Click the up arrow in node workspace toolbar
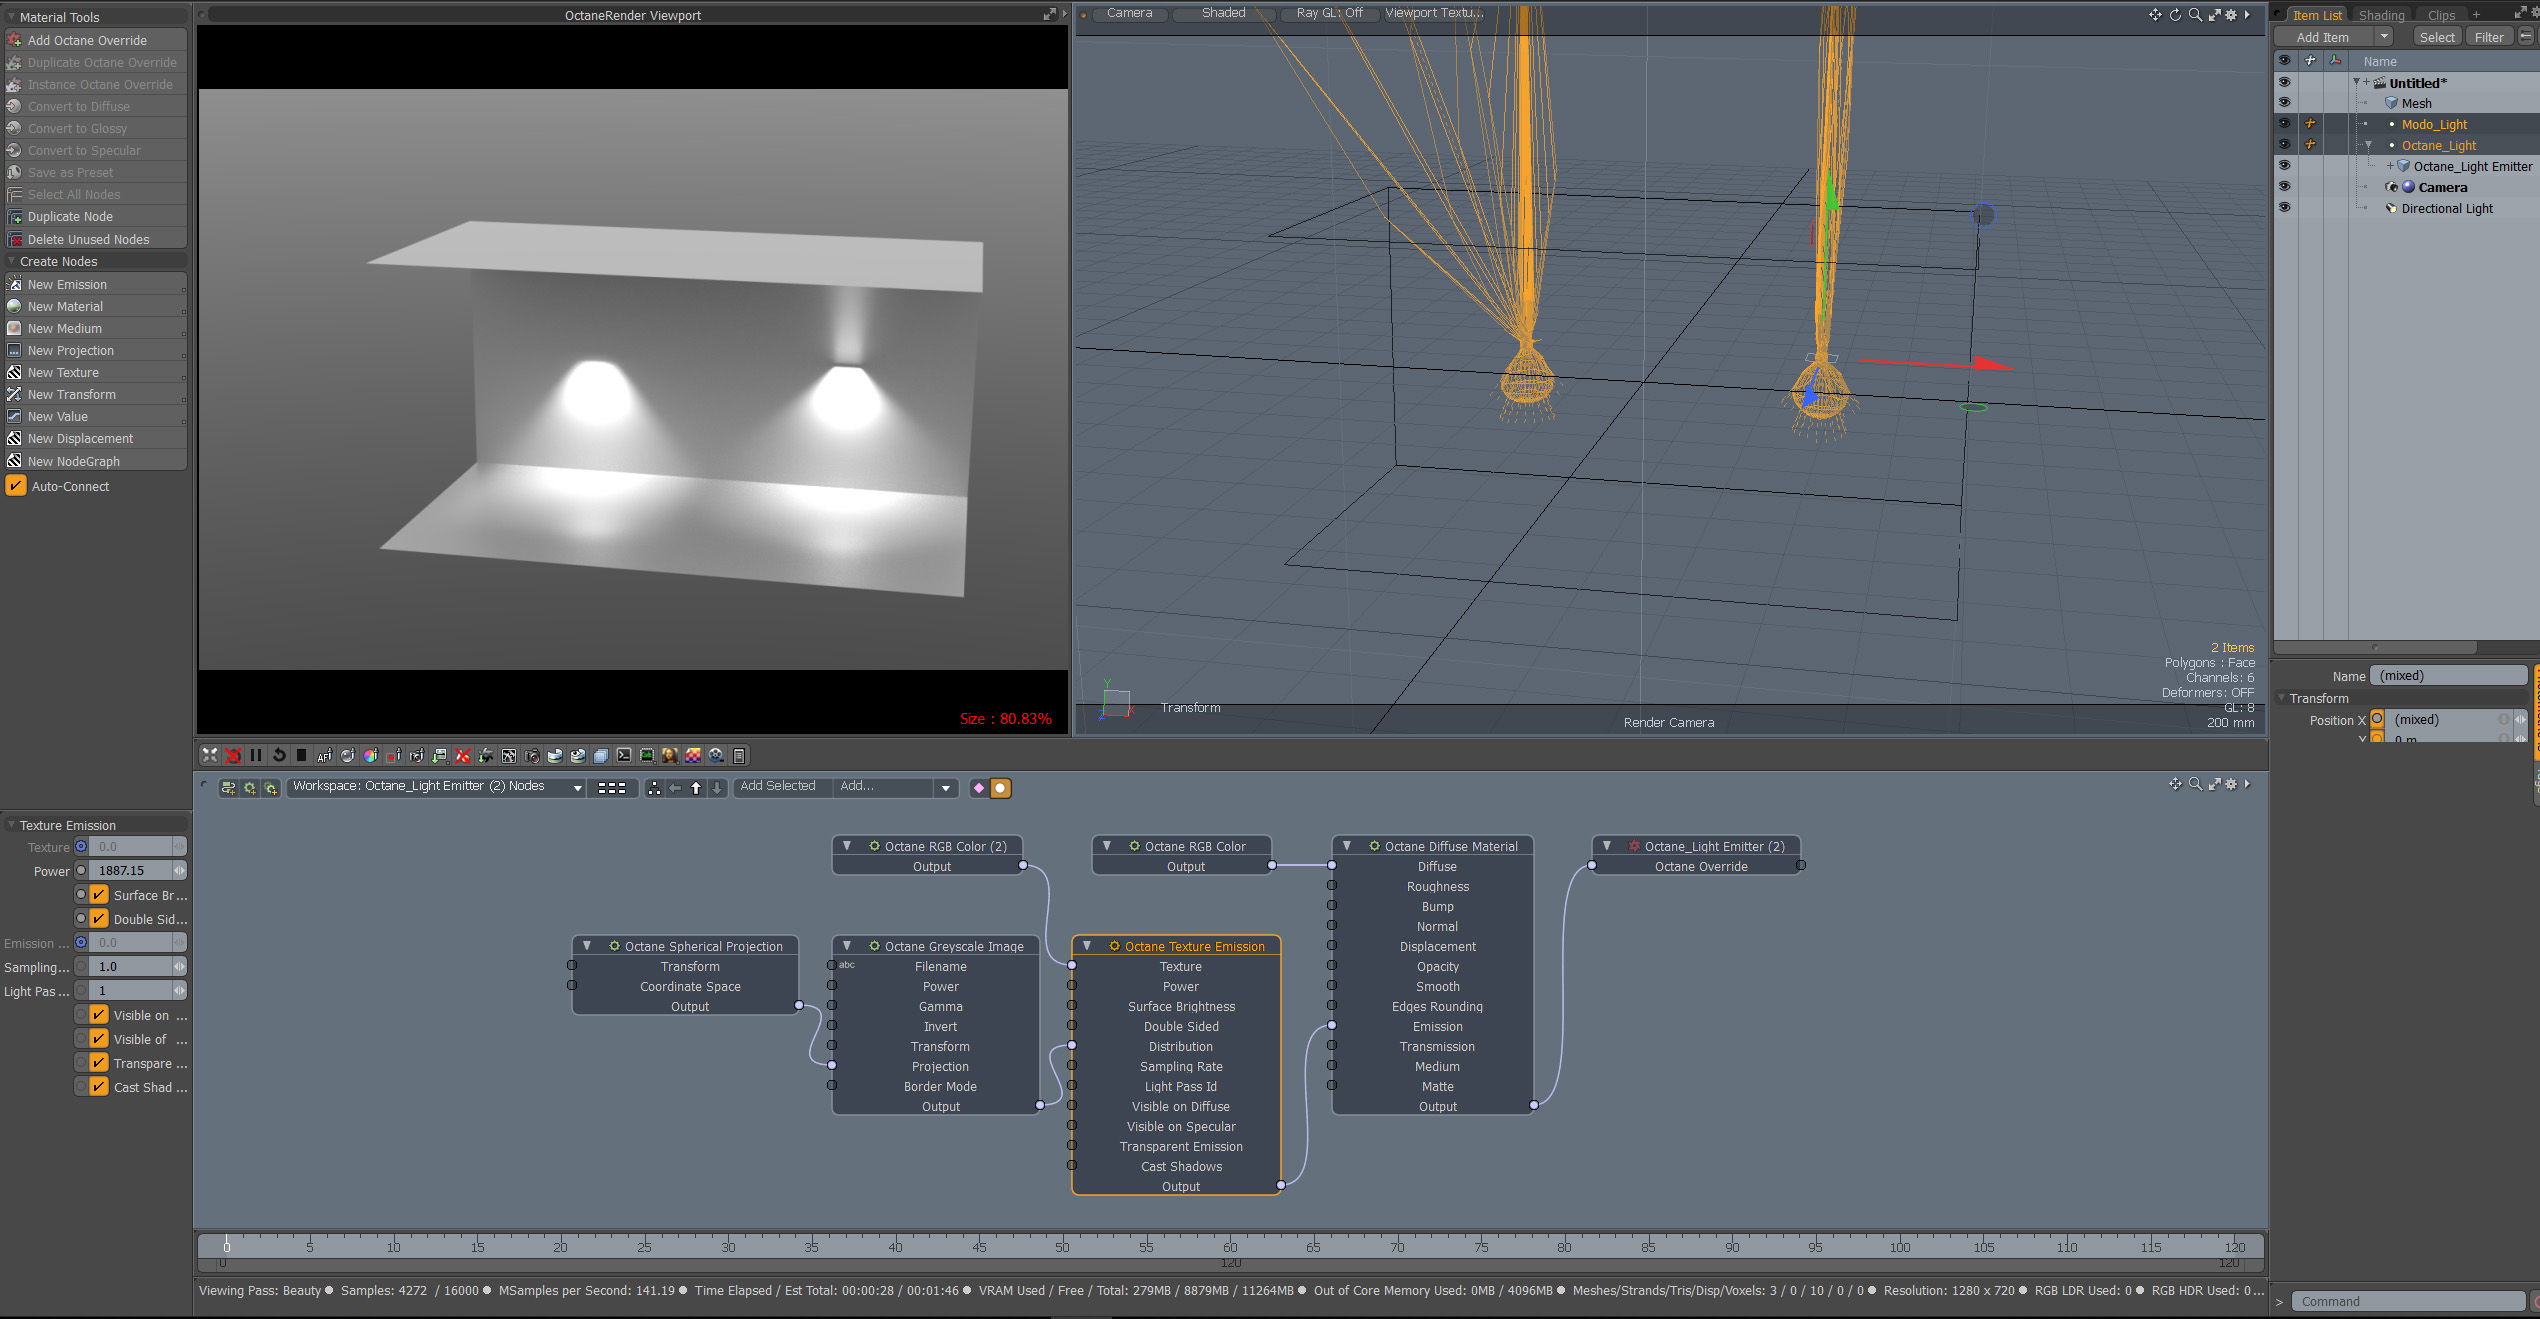 [x=696, y=788]
